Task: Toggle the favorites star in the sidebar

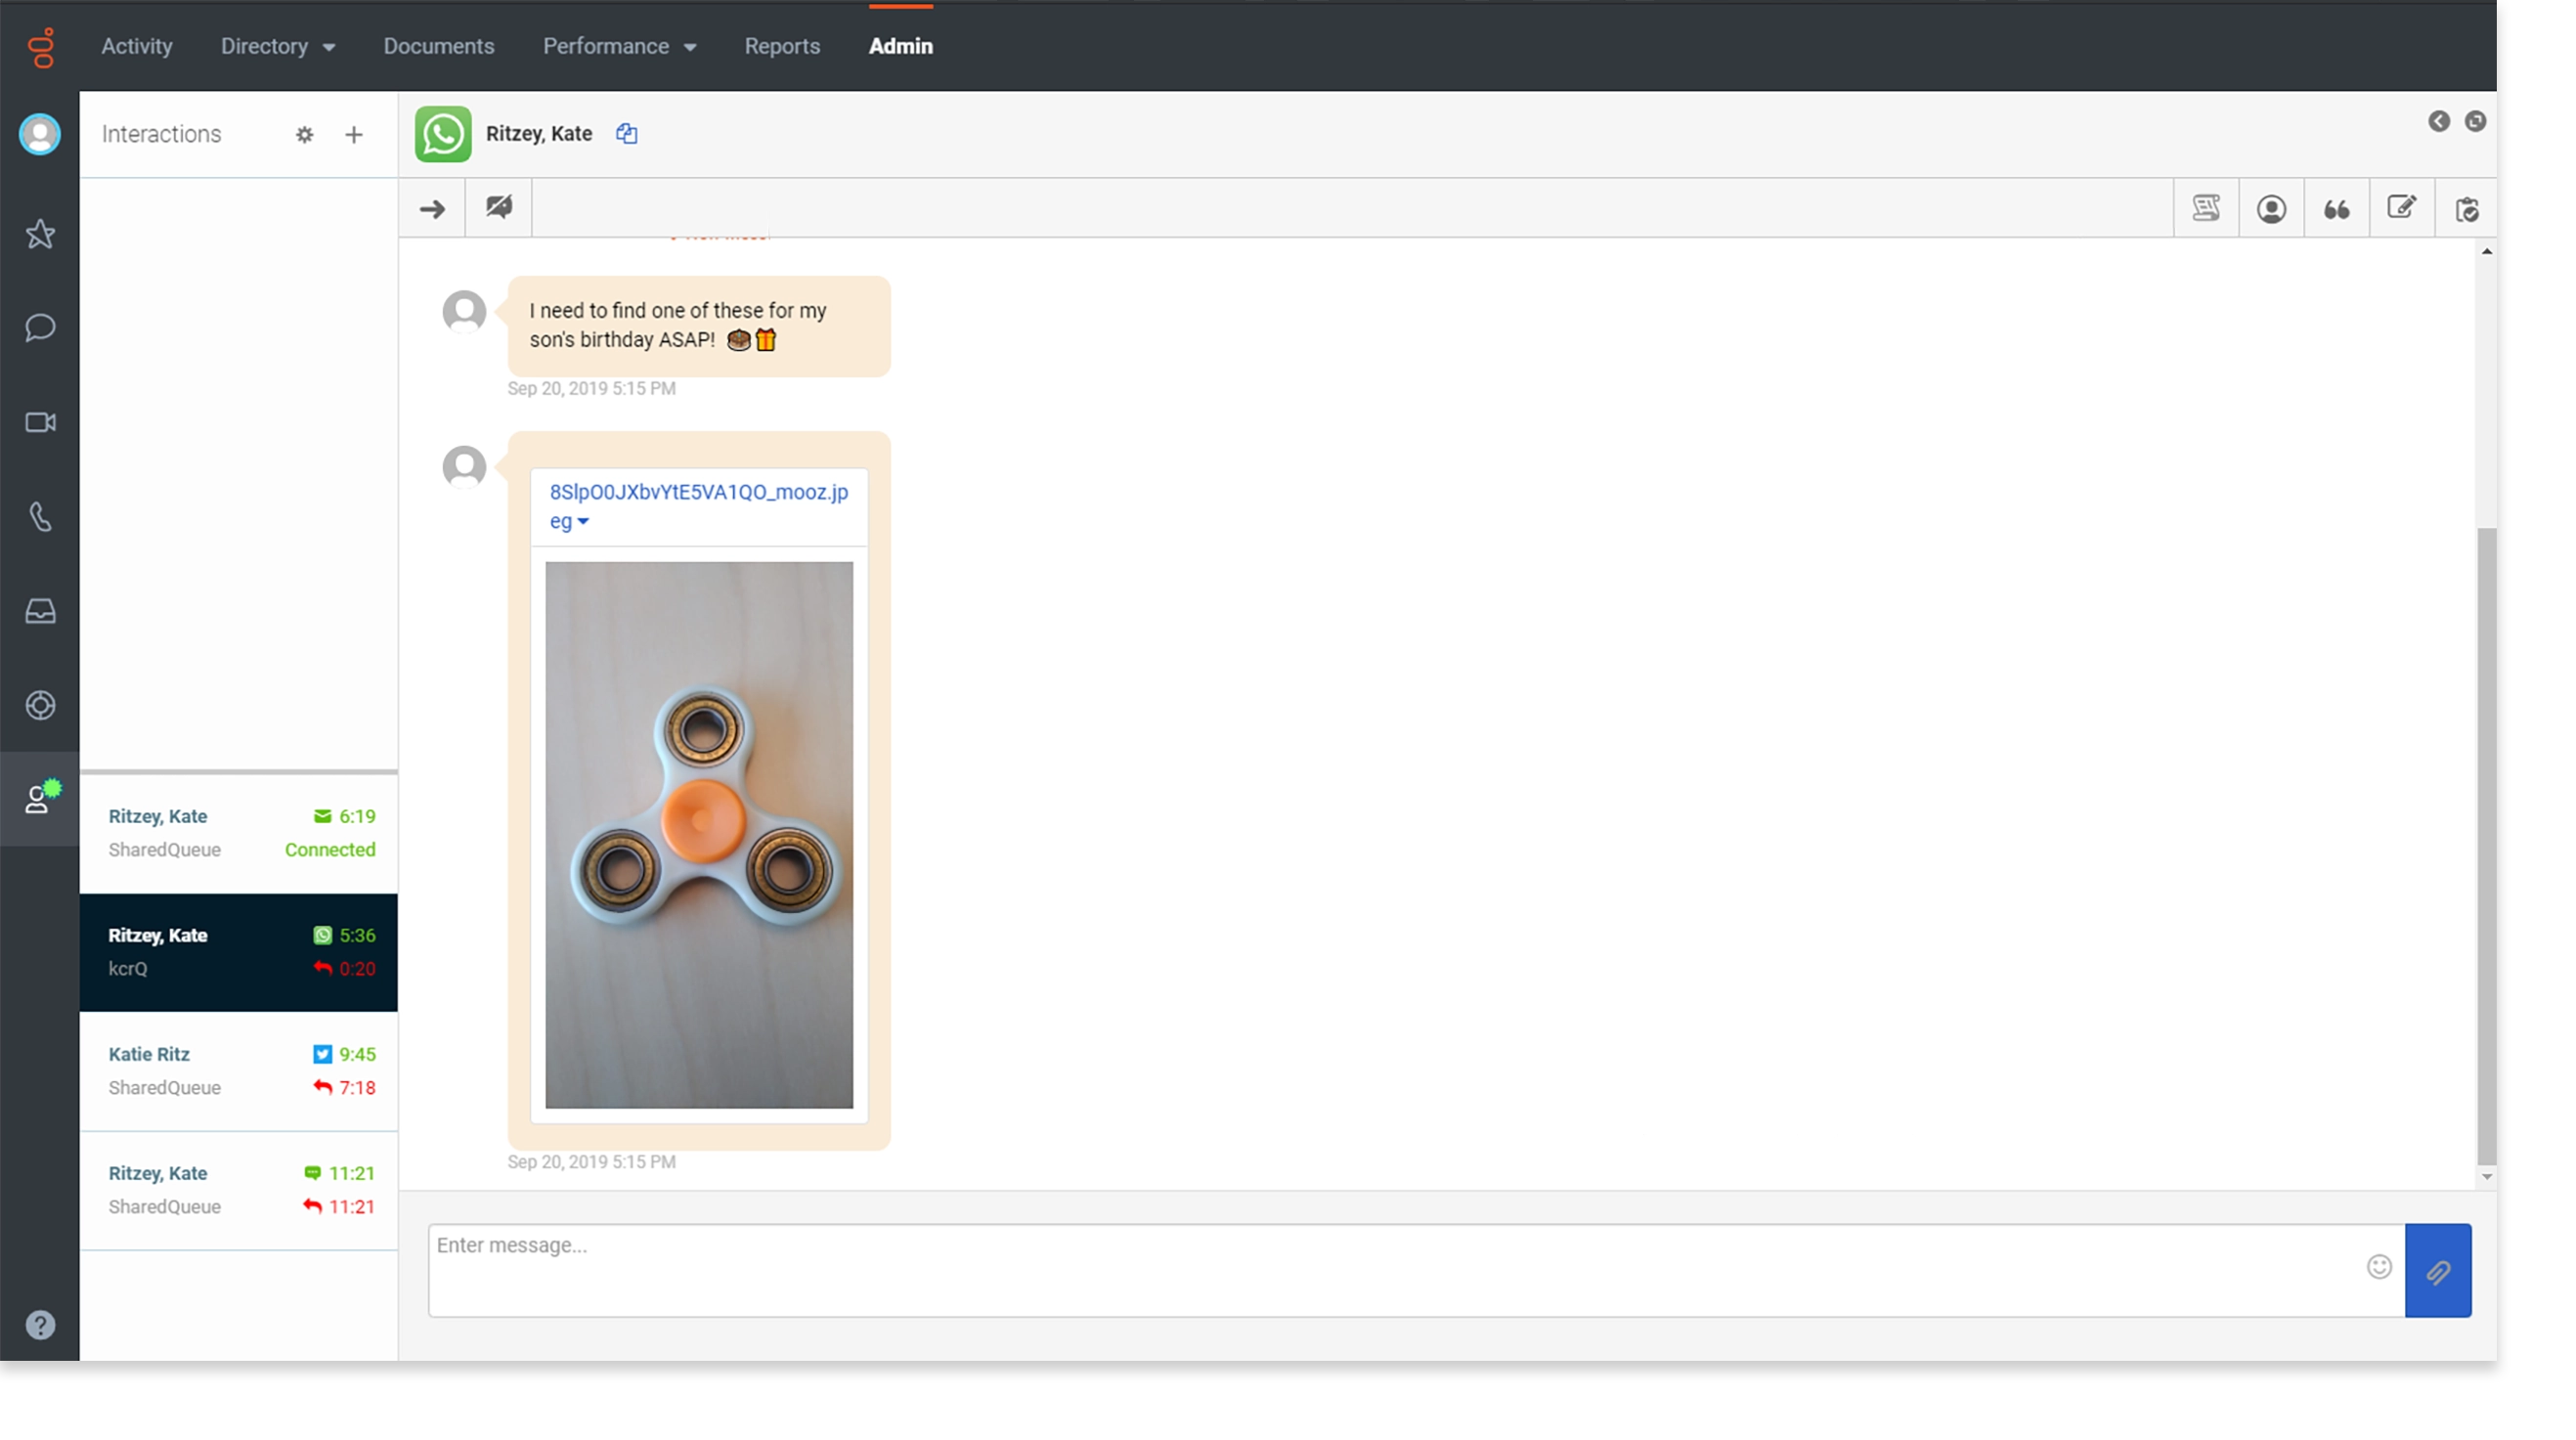Action: pos(40,234)
